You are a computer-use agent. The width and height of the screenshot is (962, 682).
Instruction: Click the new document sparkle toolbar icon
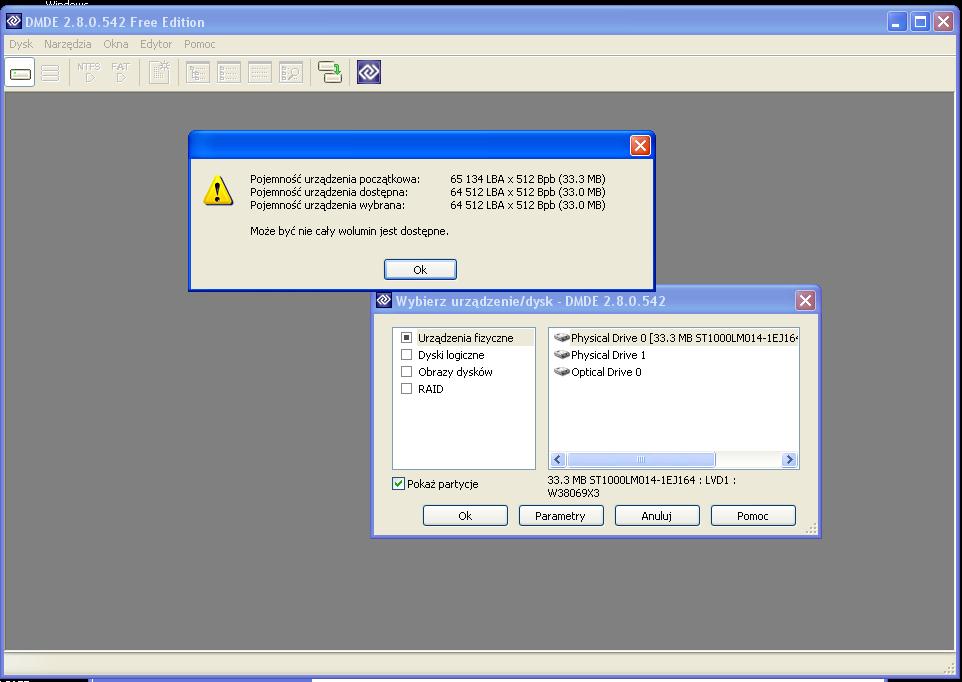[x=160, y=72]
